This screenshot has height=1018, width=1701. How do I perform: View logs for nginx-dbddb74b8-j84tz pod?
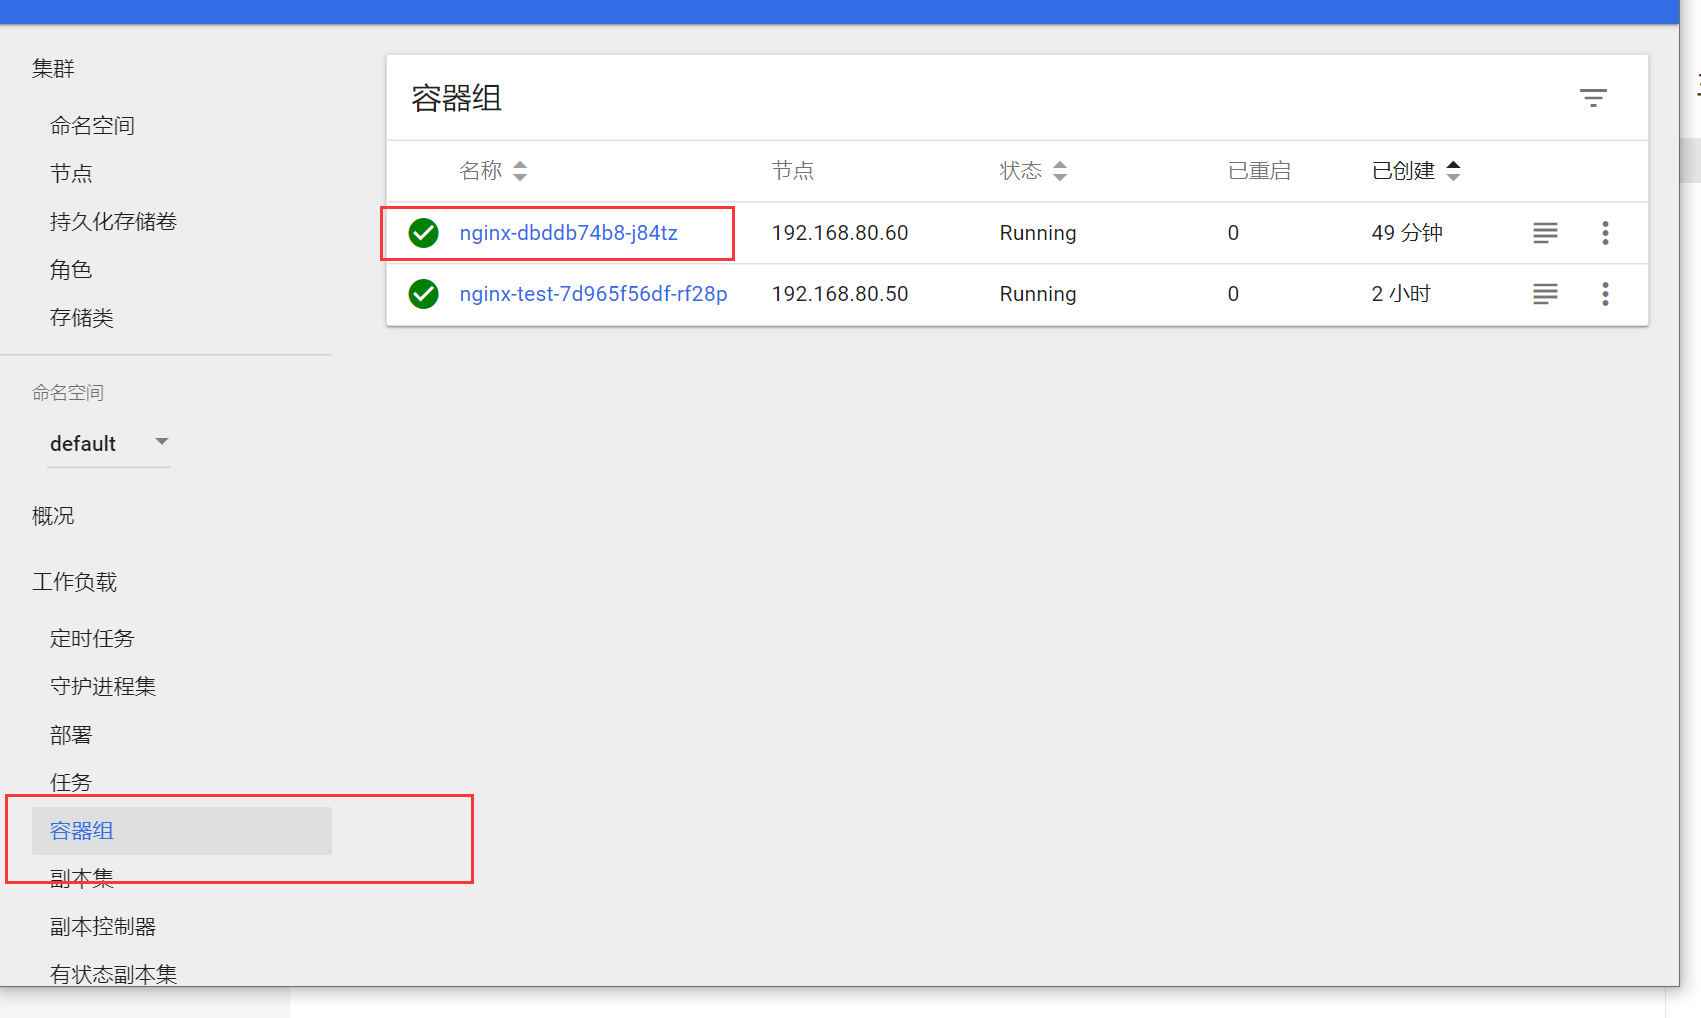1545,233
